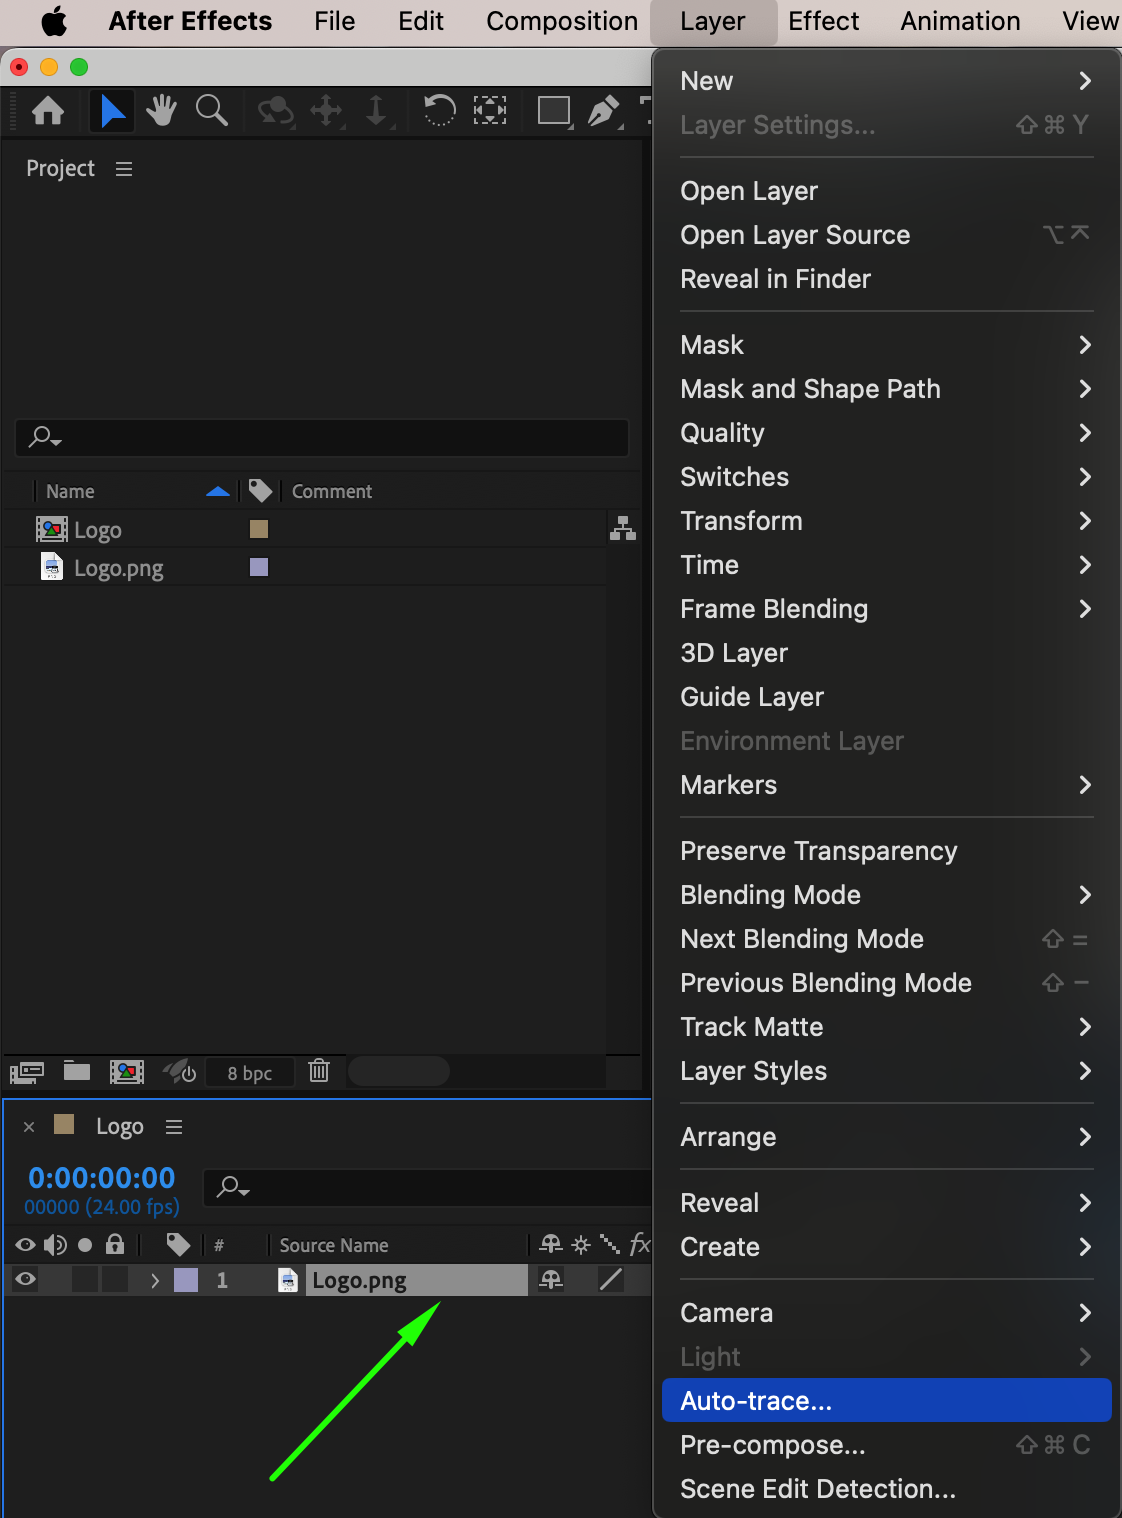Viewport: 1122px width, 1518px height.
Task: Select the Zoom tool
Action: [211, 110]
